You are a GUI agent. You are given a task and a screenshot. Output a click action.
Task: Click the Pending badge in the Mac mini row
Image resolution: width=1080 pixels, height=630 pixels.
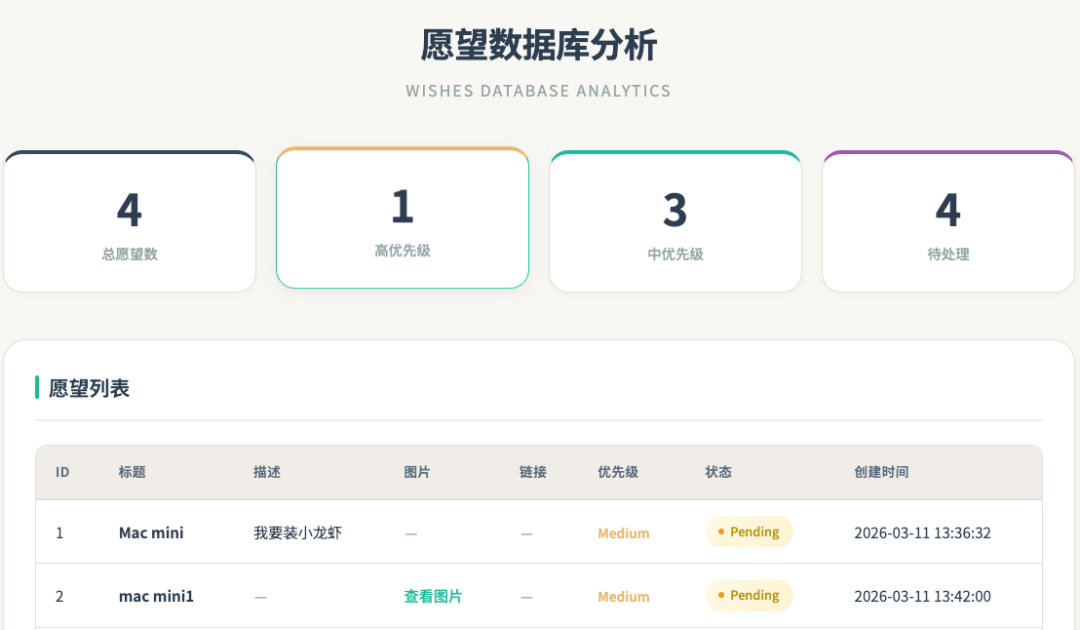[x=749, y=532]
